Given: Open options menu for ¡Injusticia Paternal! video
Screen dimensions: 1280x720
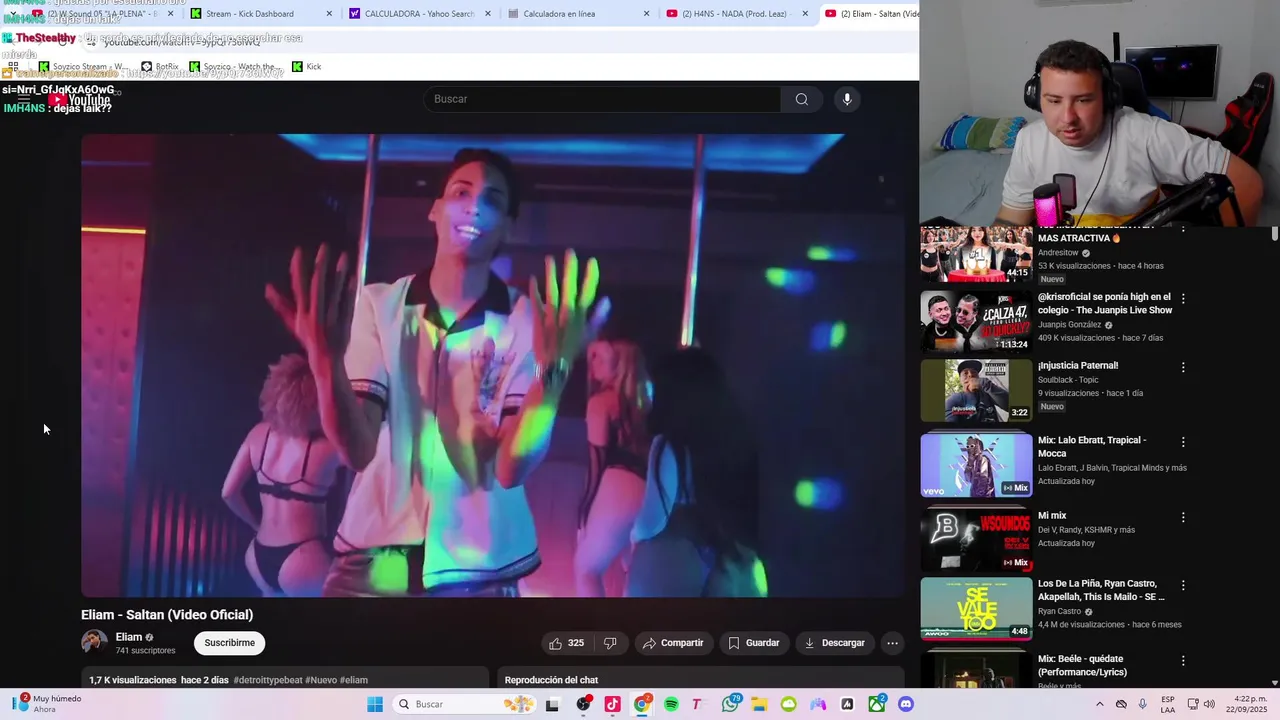Looking at the screenshot, I should [1183, 367].
